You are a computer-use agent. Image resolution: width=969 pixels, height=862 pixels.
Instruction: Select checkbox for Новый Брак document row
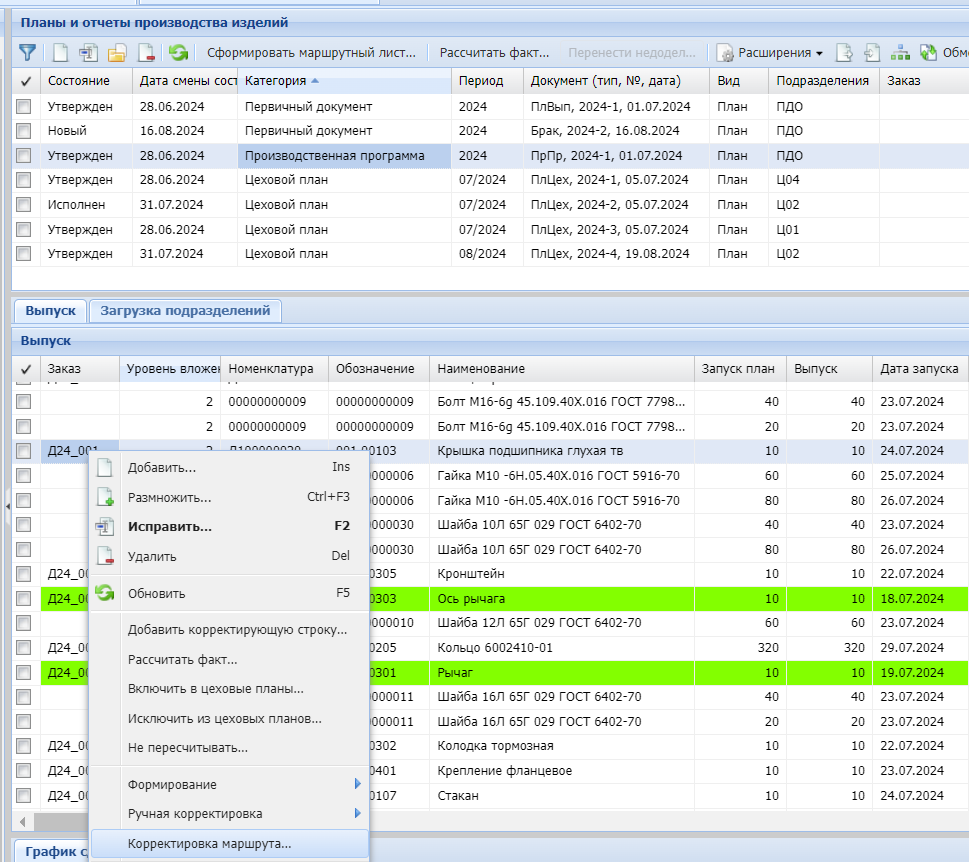24,131
